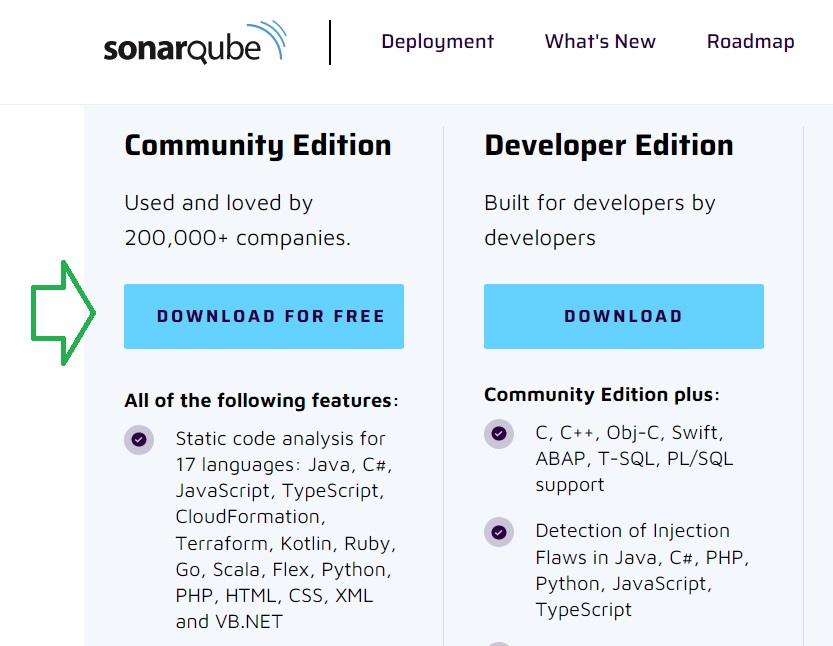
Task: Click the 17 languages feature description
Action: point(286,530)
